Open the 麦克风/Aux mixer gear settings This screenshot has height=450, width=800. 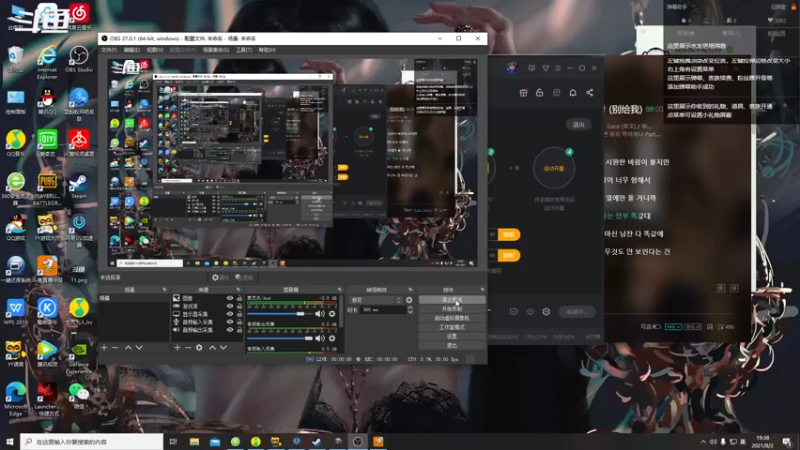(332, 314)
